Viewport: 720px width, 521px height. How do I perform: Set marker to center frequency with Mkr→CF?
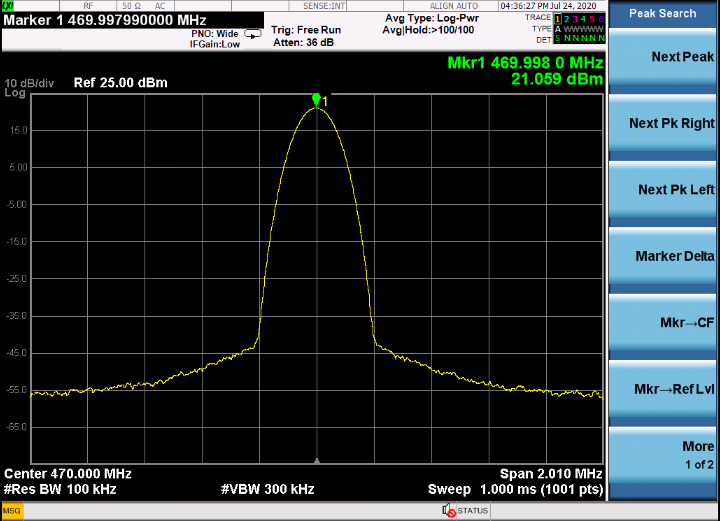click(662, 322)
